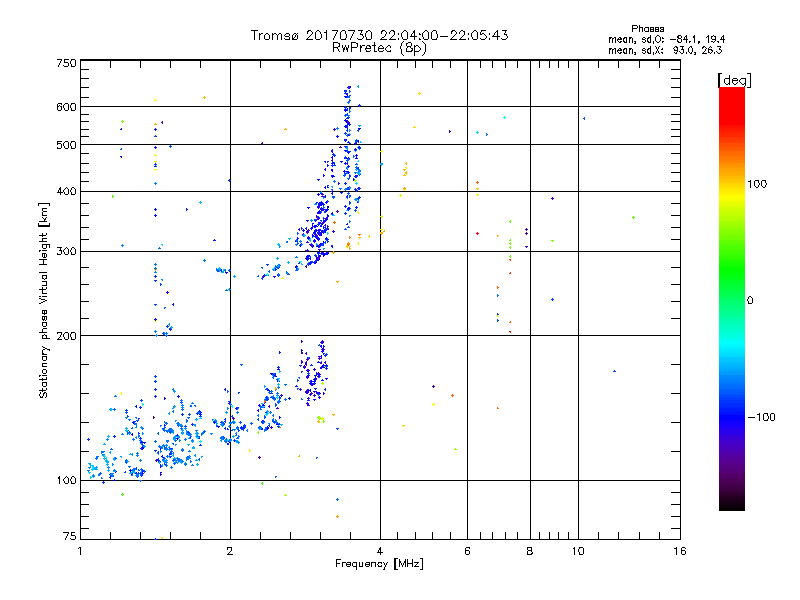Click the "Frequency [MHz]" x-axis label
The image size is (800, 600).
(379, 564)
